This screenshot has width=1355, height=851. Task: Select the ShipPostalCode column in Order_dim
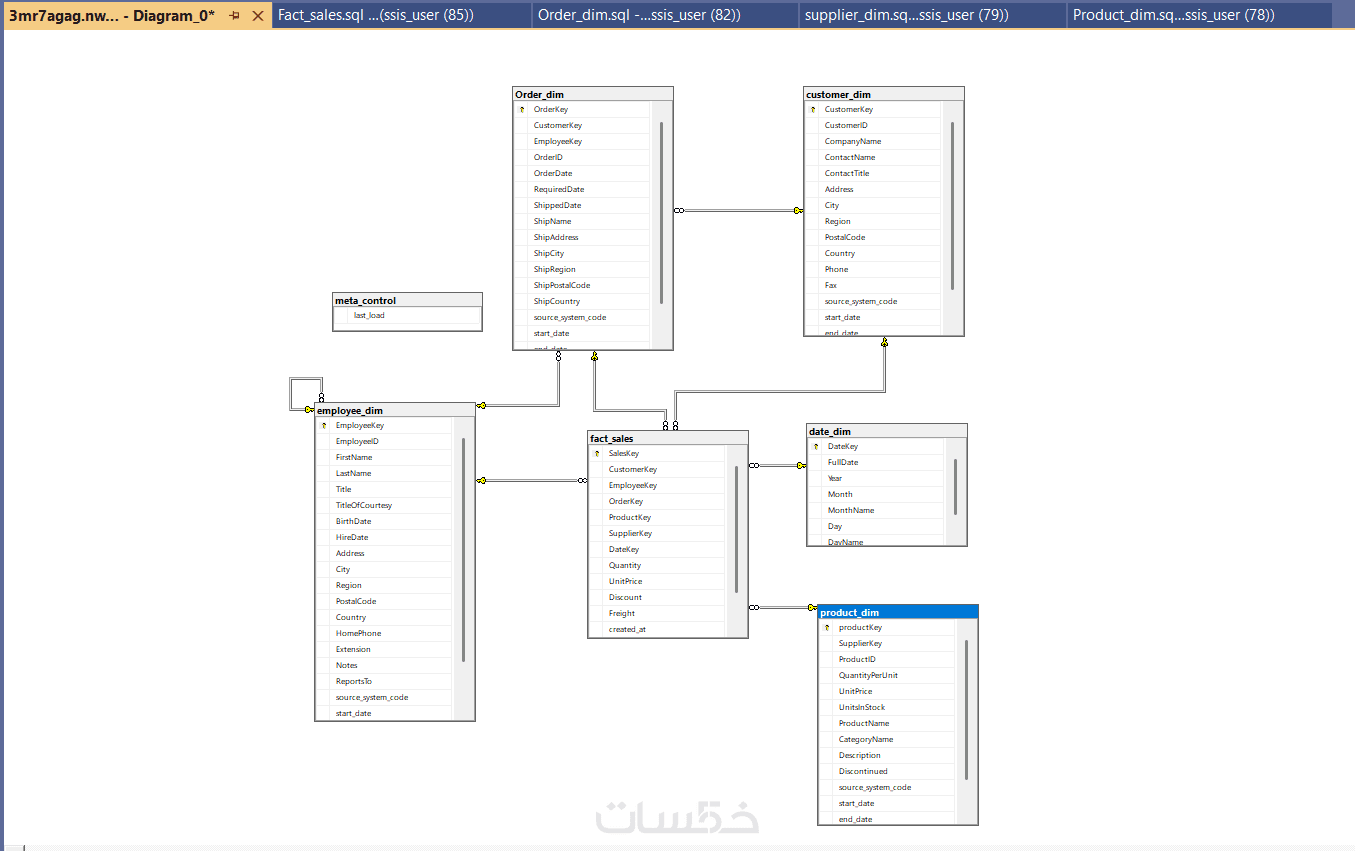[x=582, y=285]
